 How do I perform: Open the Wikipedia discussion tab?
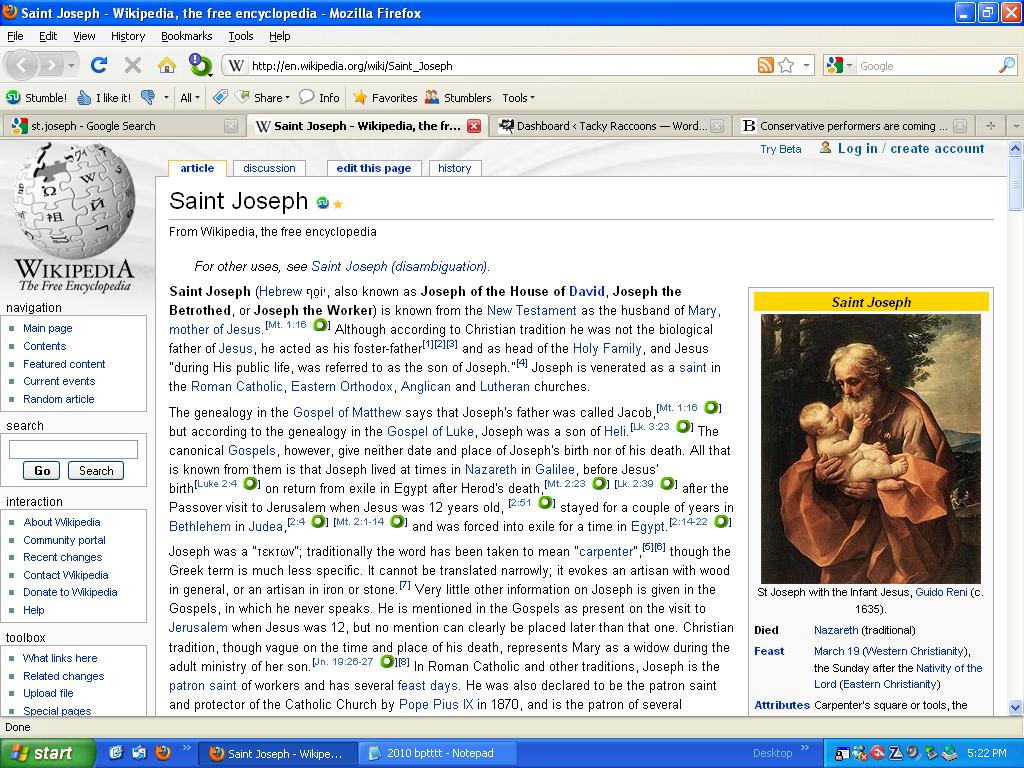[x=269, y=168]
